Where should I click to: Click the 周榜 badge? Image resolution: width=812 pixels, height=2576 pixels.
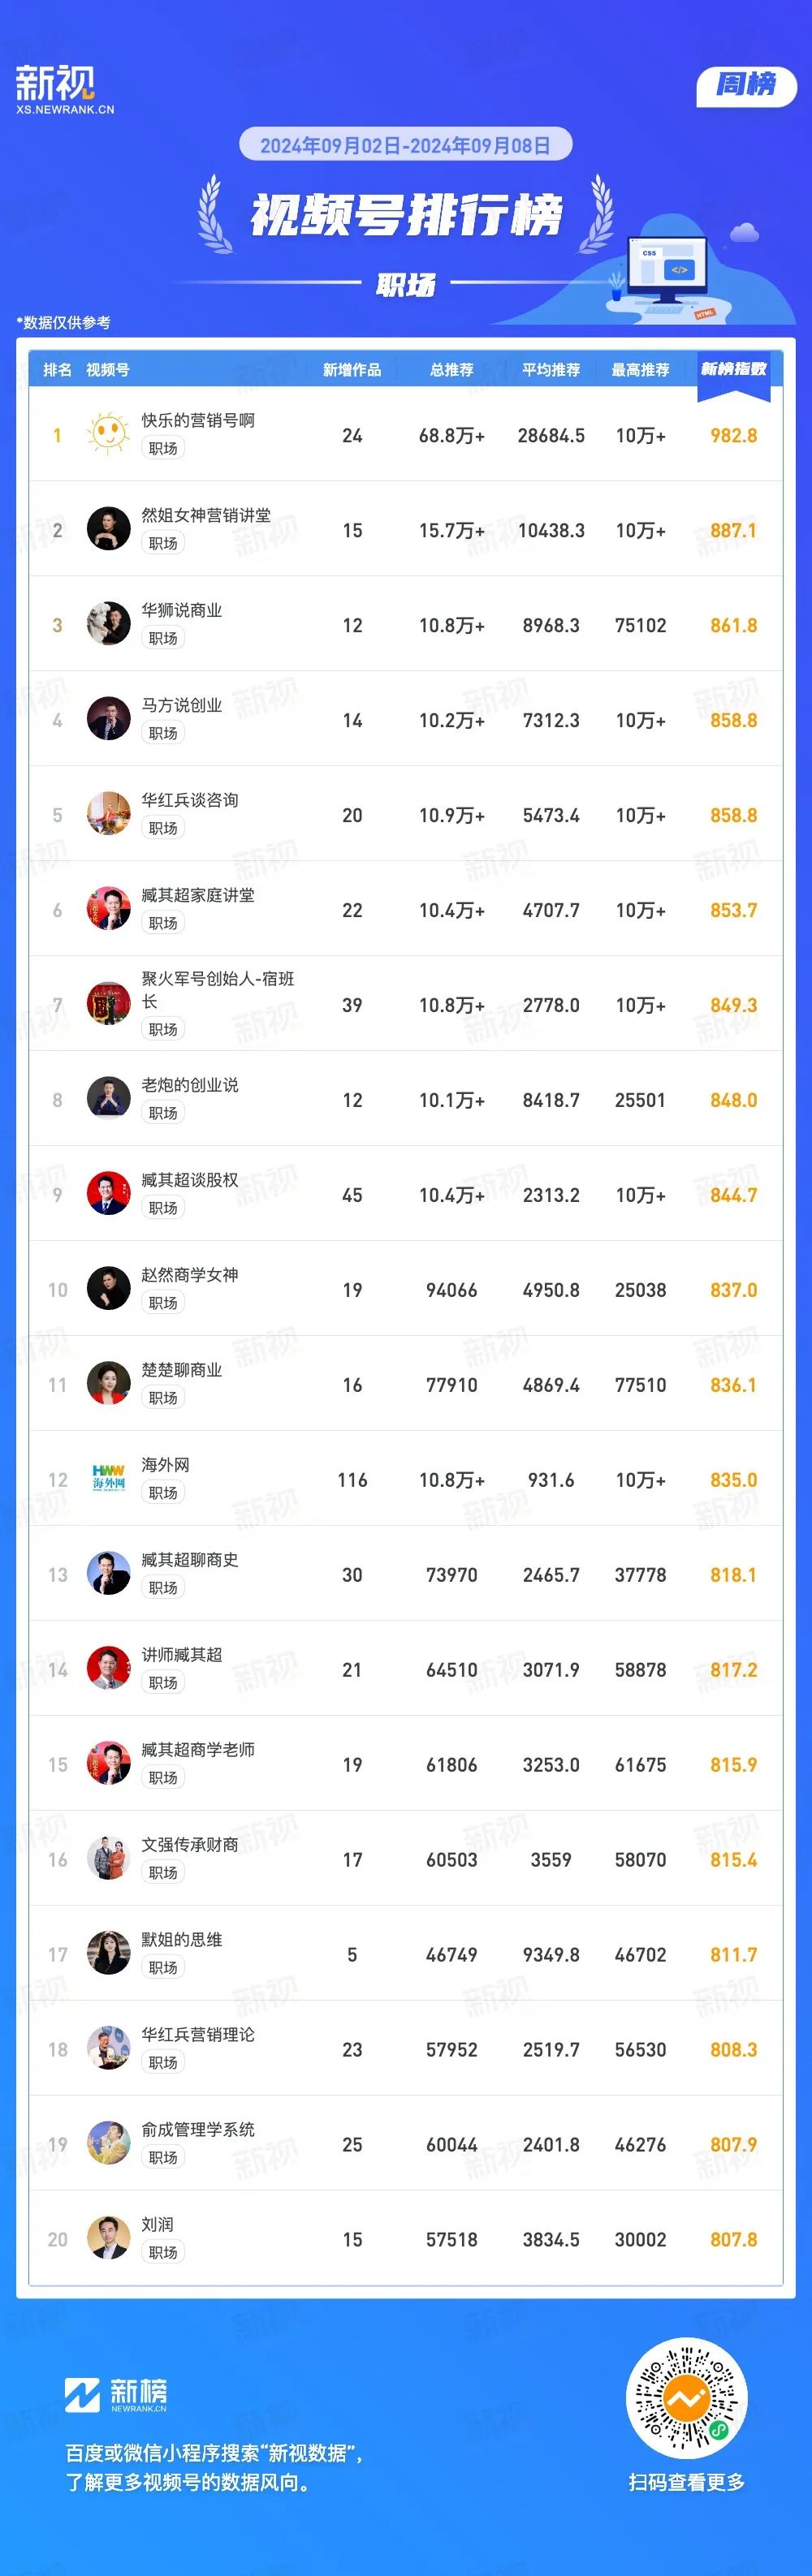[x=746, y=86]
